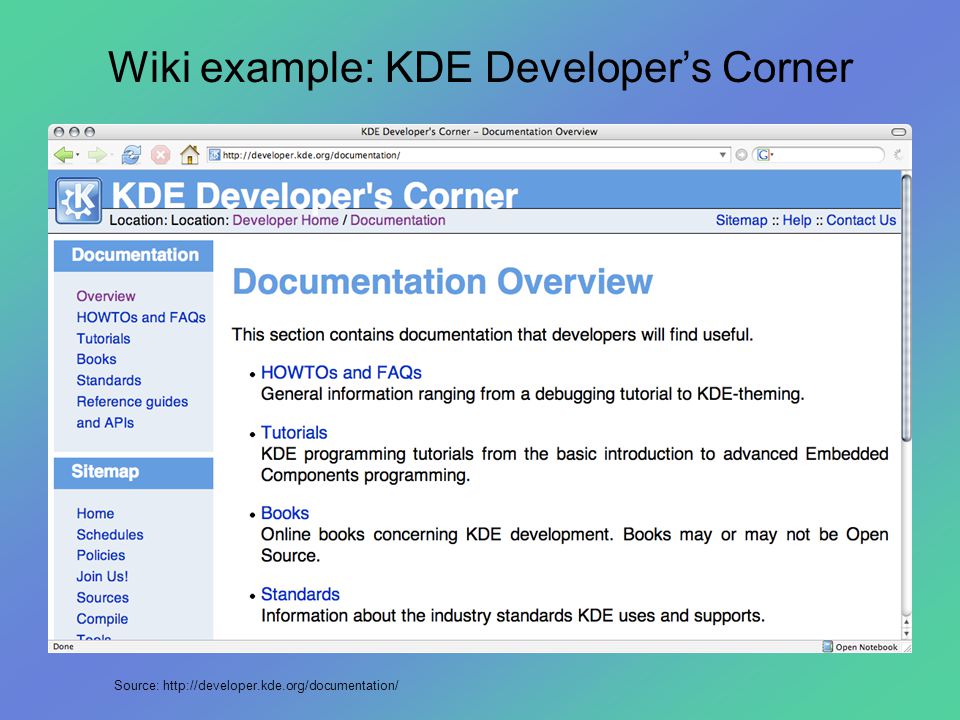Click the Go button beside address bar
The image size is (960, 720).
(741, 155)
